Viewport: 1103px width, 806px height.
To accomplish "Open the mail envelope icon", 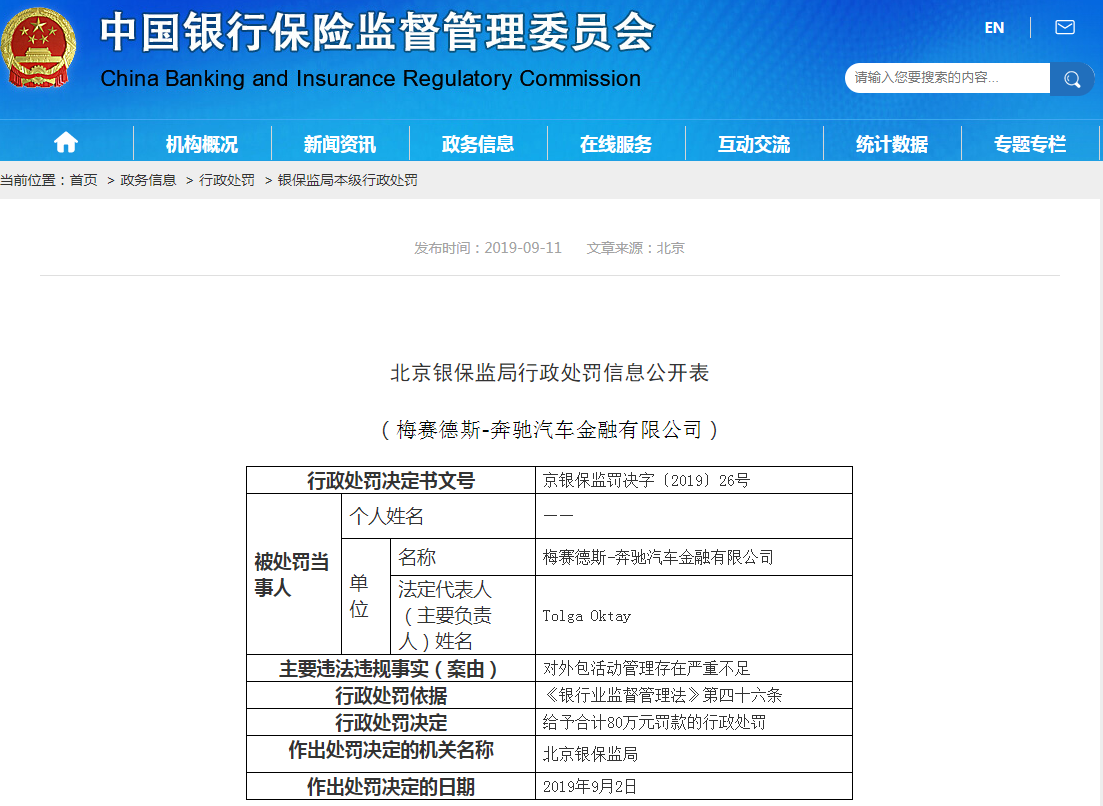I will [1065, 28].
